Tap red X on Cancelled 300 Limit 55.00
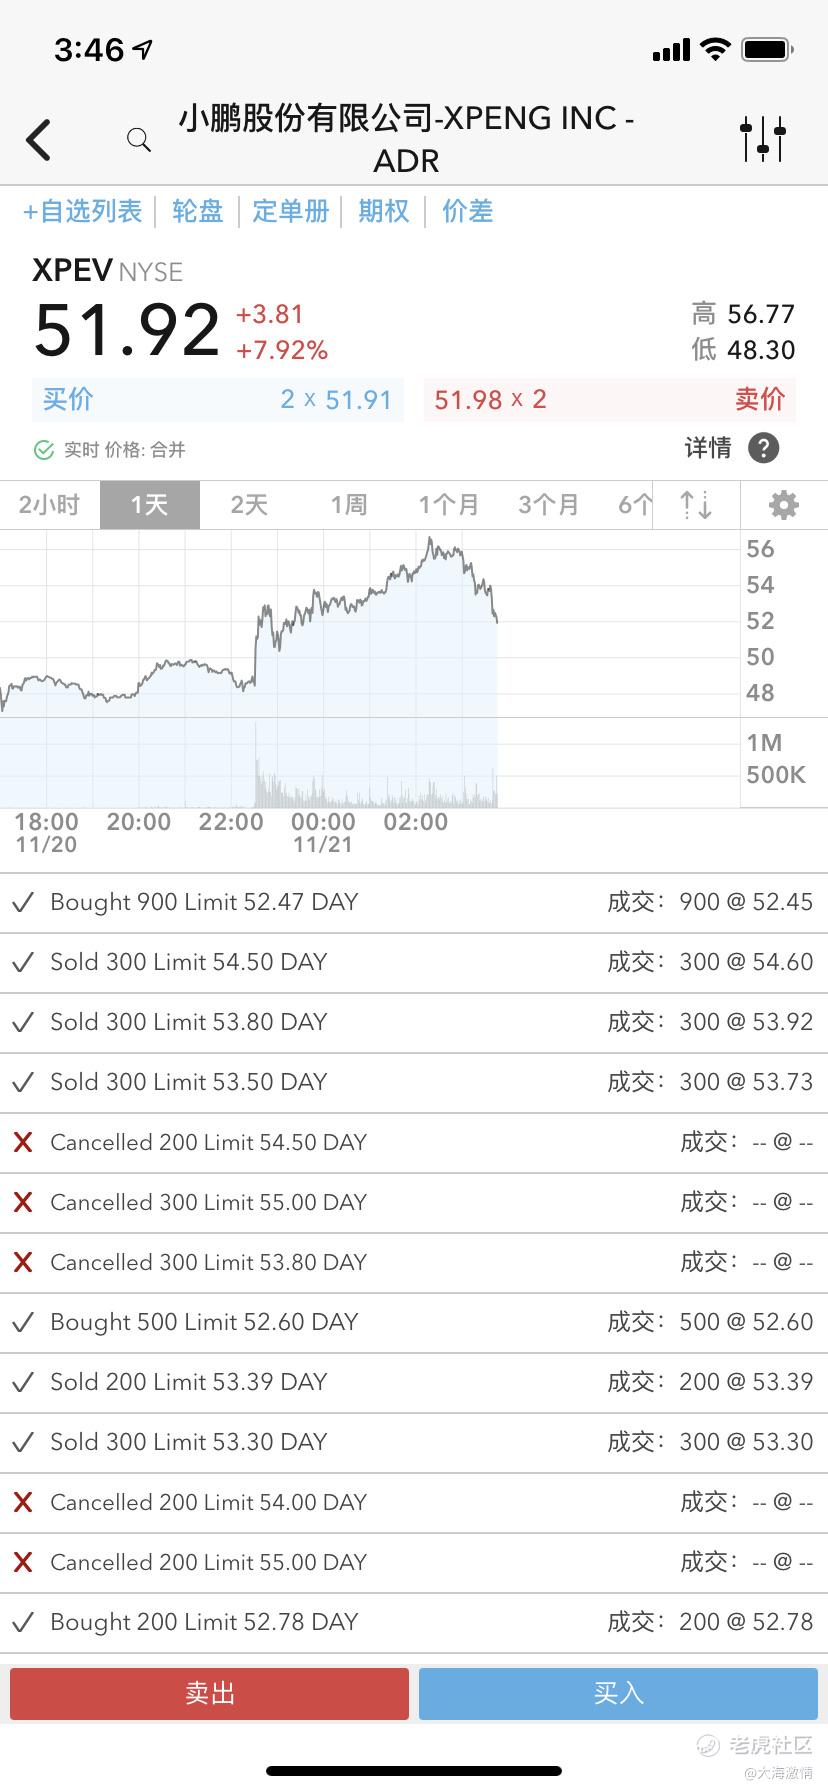This screenshot has height=1792, width=828. 23,1202
